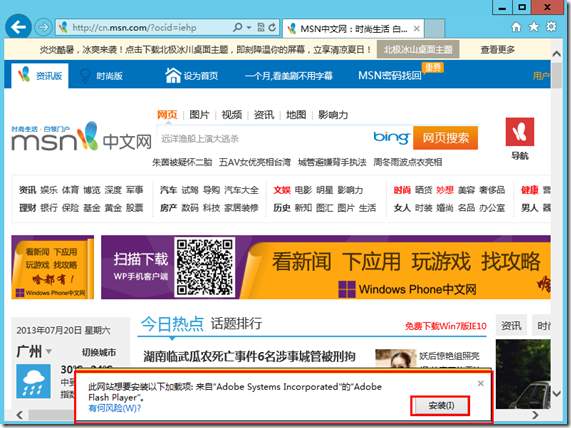Click the 查看更多 link

click(497, 50)
